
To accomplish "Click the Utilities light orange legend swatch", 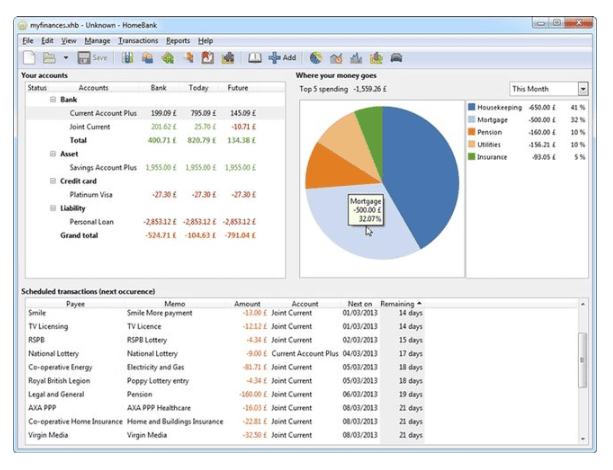I will (x=471, y=144).
